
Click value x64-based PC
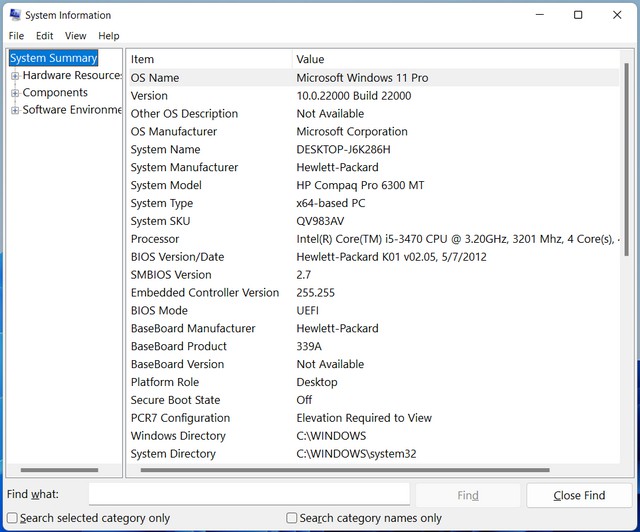pyautogui.click(x=331, y=203)
